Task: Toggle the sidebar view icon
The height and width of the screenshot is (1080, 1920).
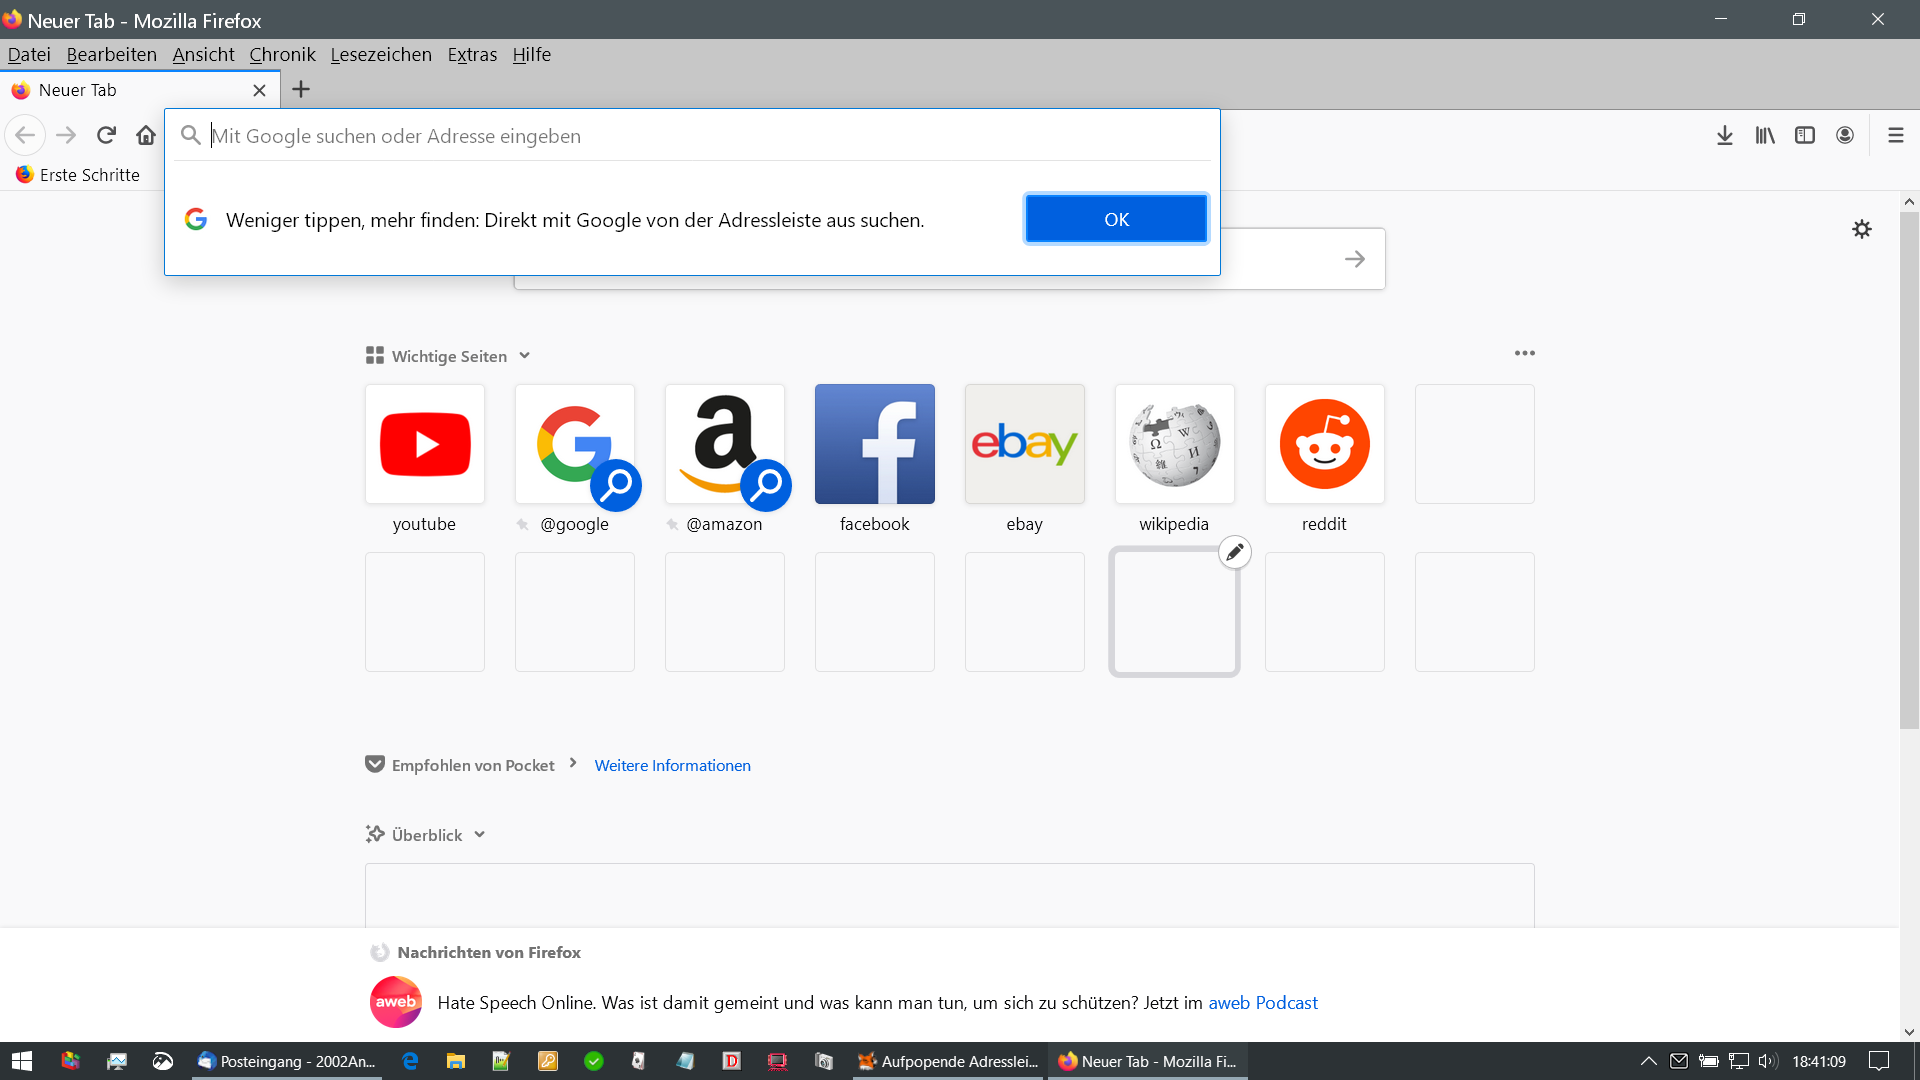Action: coord(1805,135)
